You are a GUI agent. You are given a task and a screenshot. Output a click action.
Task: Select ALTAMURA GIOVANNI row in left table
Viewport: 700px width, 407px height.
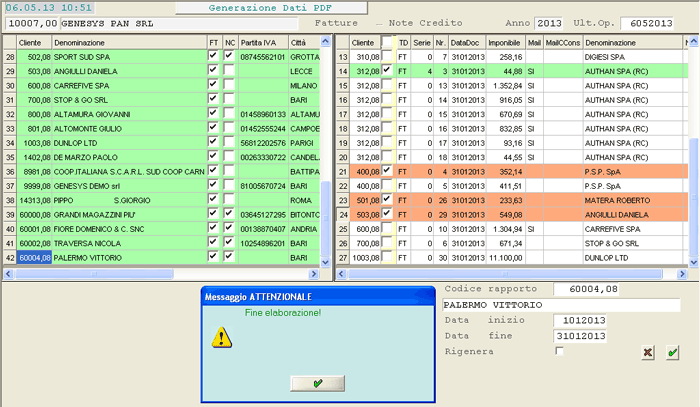pos(161,114)
